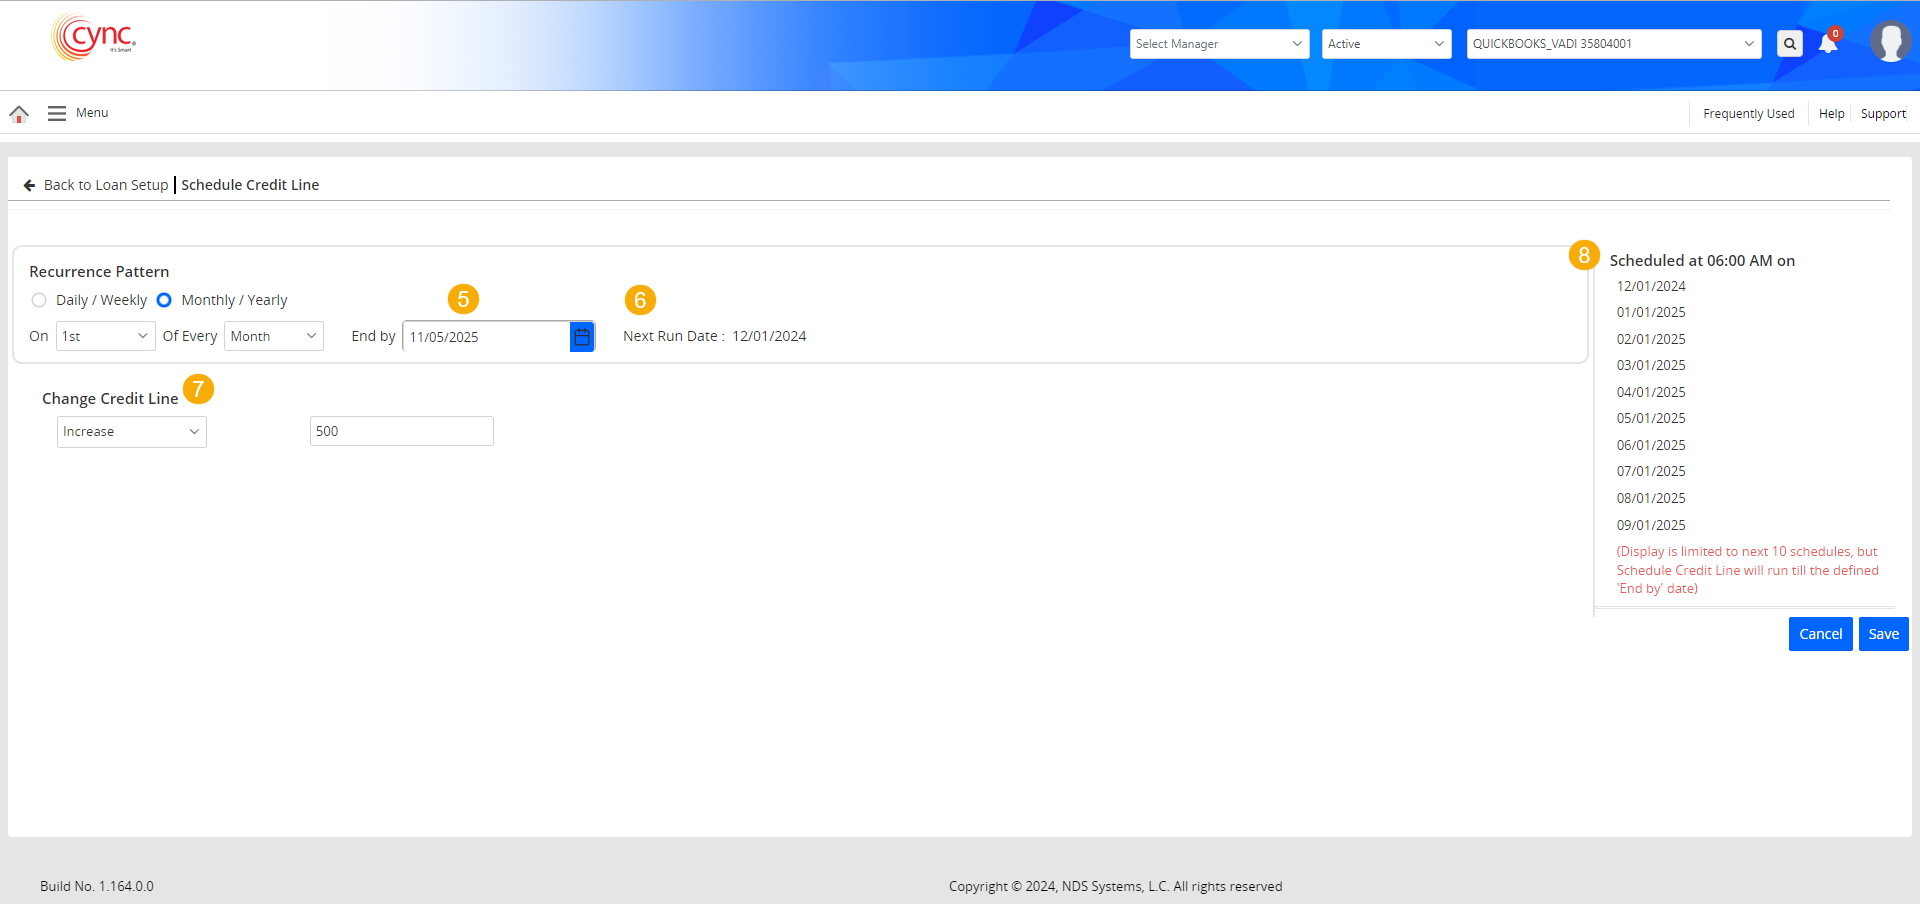Open the notifications bell
This screenshot has height=904, width=1920.
coord(1828,44)
